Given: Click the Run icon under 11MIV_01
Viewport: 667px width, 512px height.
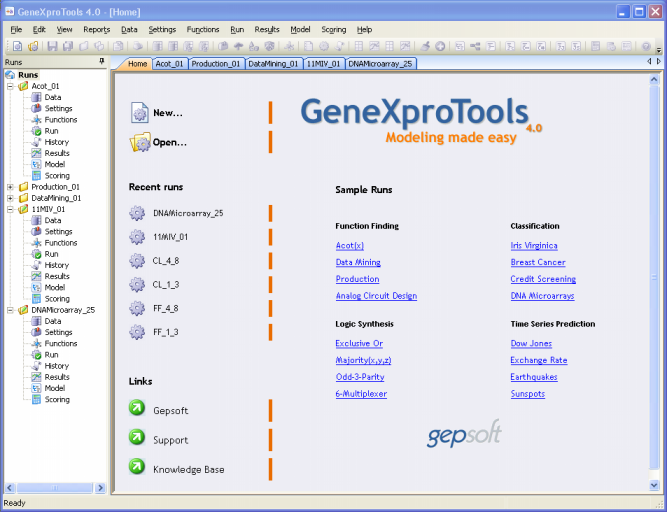Looking at the screenshot, I should (37, 254).
